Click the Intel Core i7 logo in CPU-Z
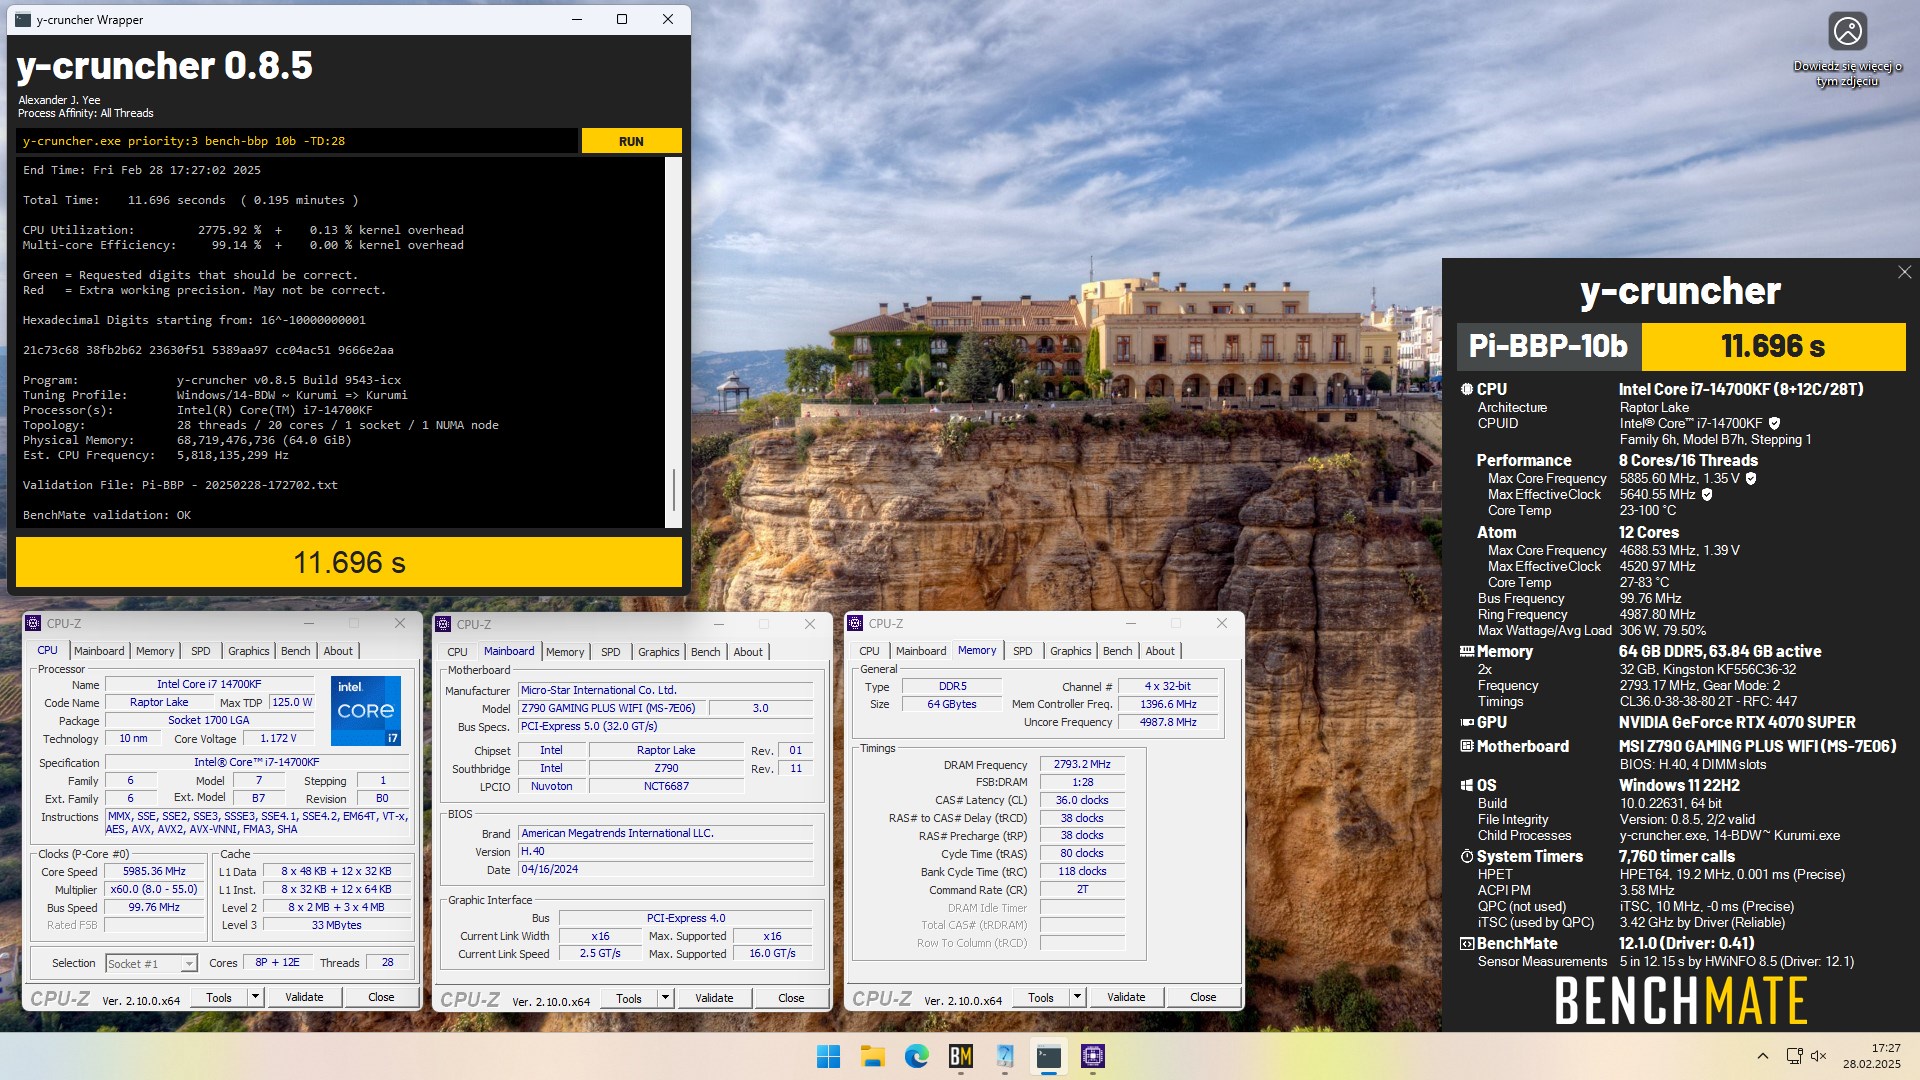Image resolution: width=1920 pixels, height=1080 pixels. 366,710
